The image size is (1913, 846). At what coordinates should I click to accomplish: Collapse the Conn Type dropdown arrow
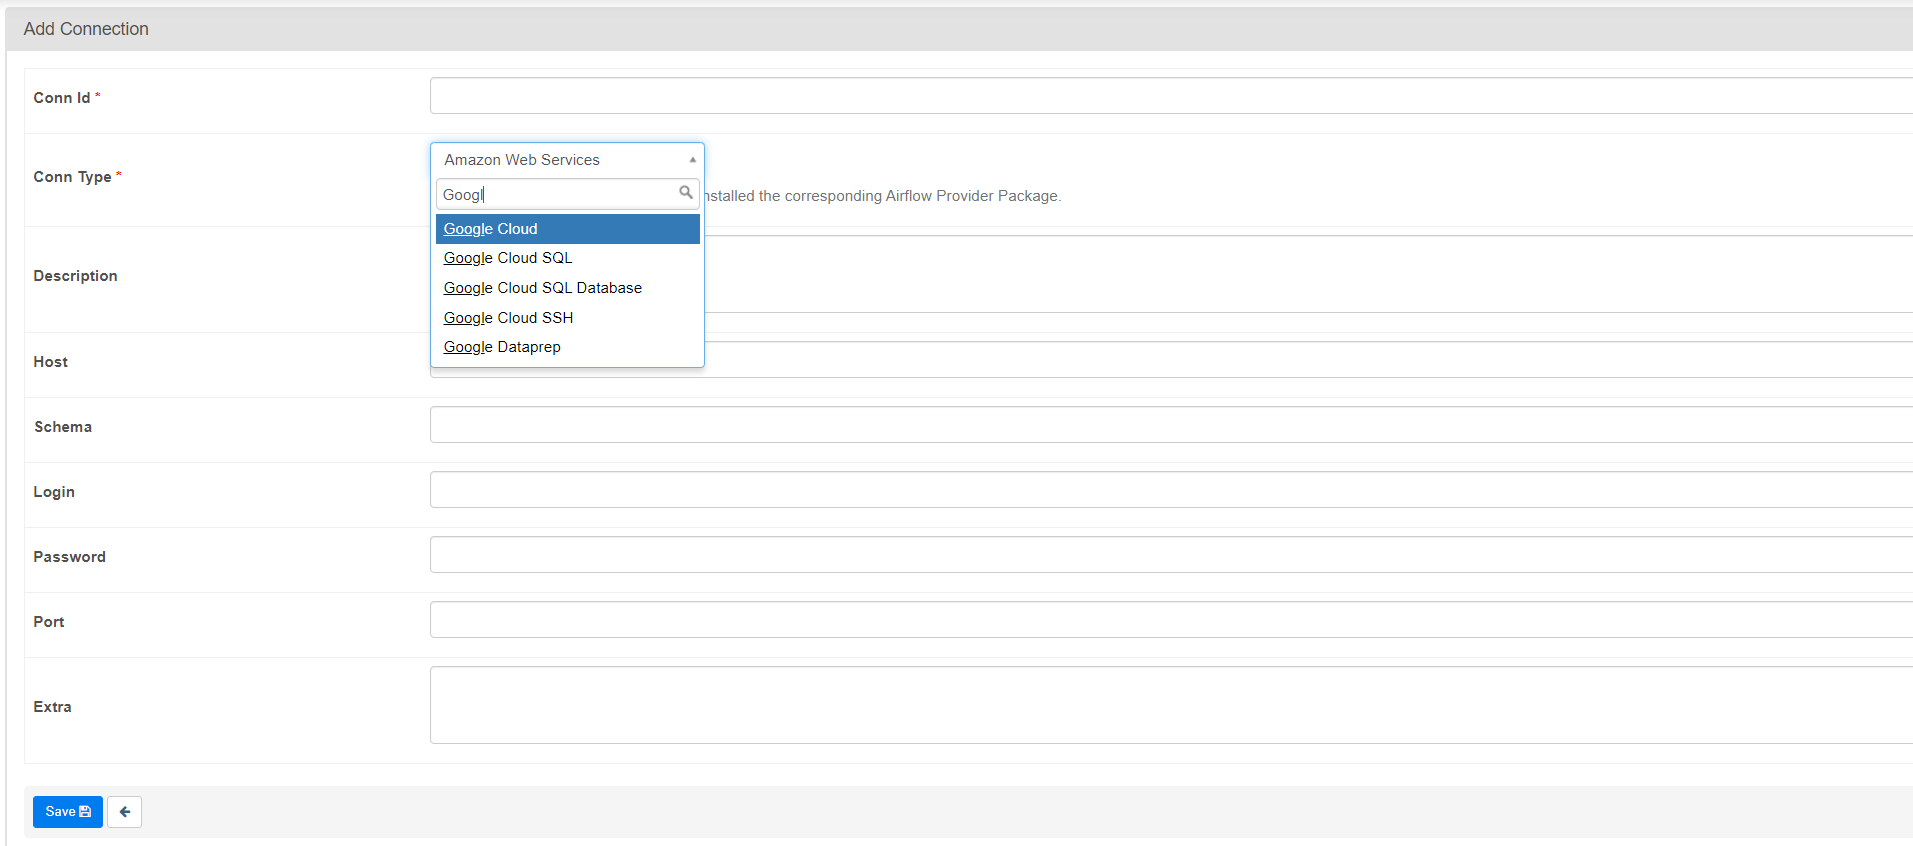click(692, 160)
